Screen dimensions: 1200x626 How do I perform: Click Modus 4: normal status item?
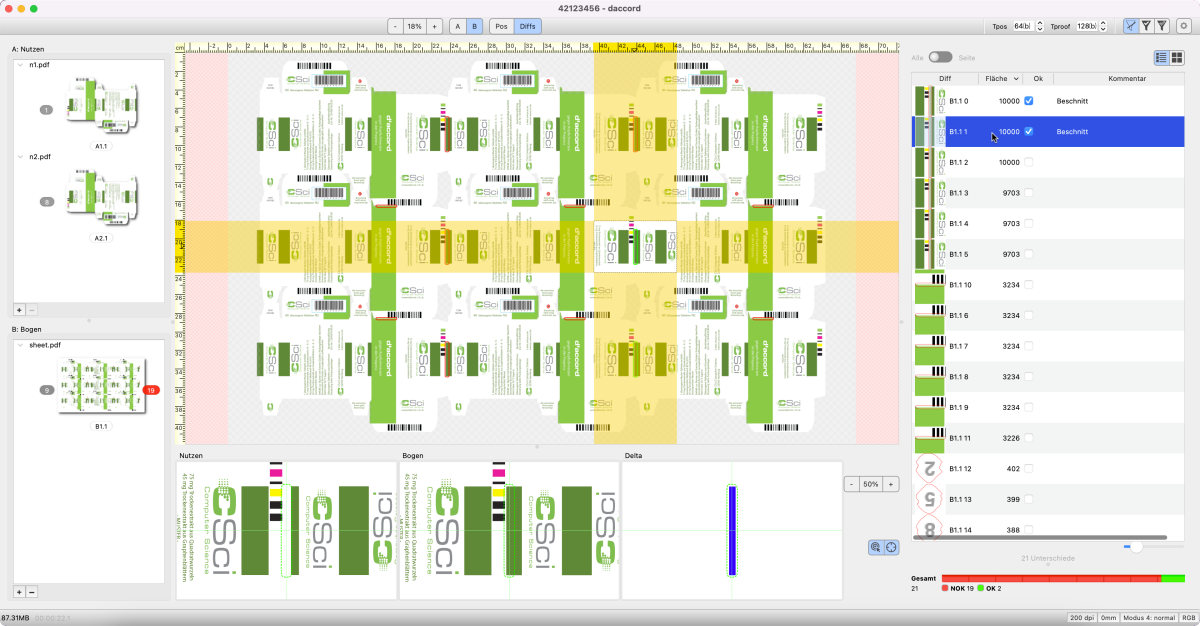pos(1149,619)
